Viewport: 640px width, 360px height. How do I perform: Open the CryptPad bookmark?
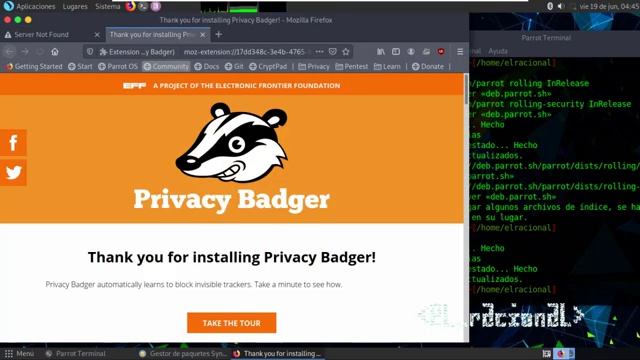(x=268, y=67)
